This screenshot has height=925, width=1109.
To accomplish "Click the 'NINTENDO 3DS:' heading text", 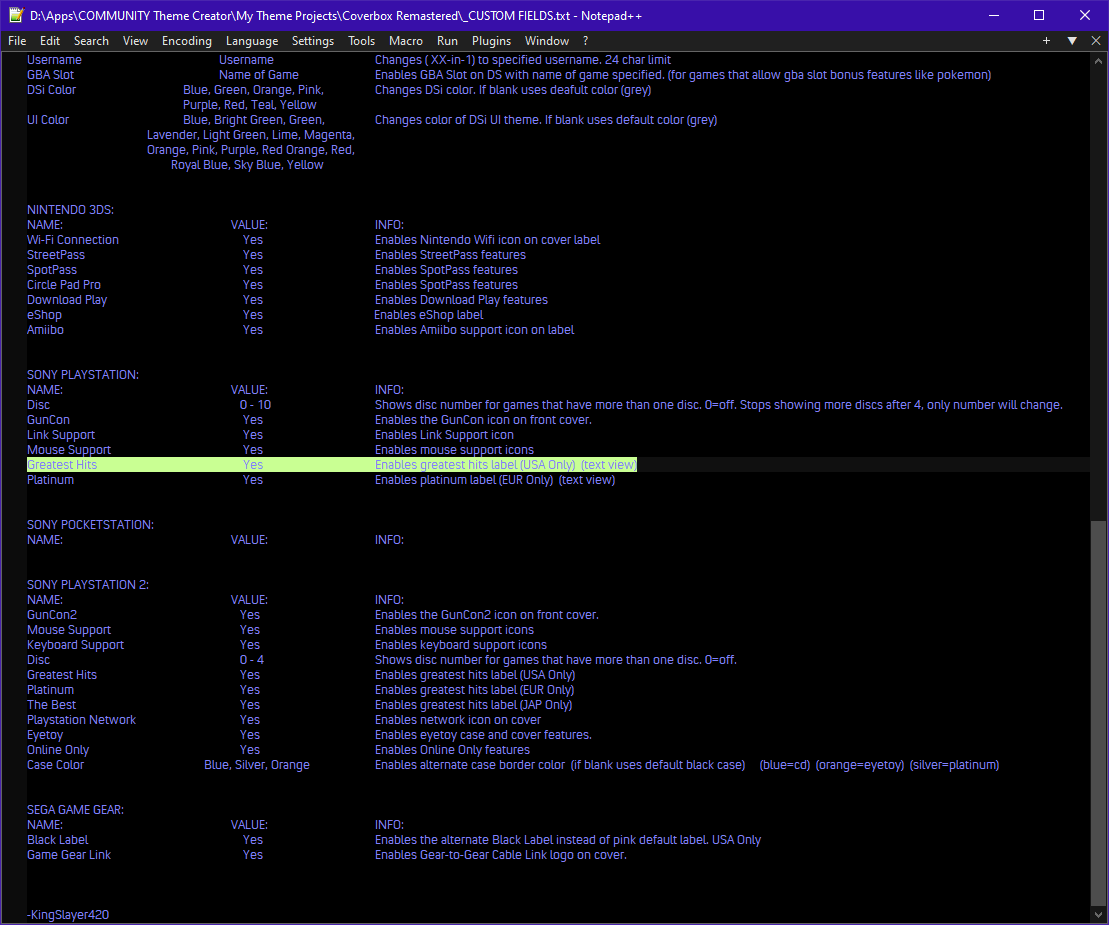I will (70, 210).
